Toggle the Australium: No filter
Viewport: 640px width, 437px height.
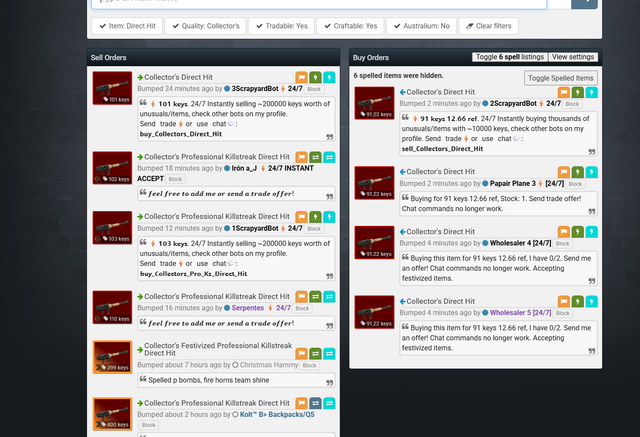421,26
